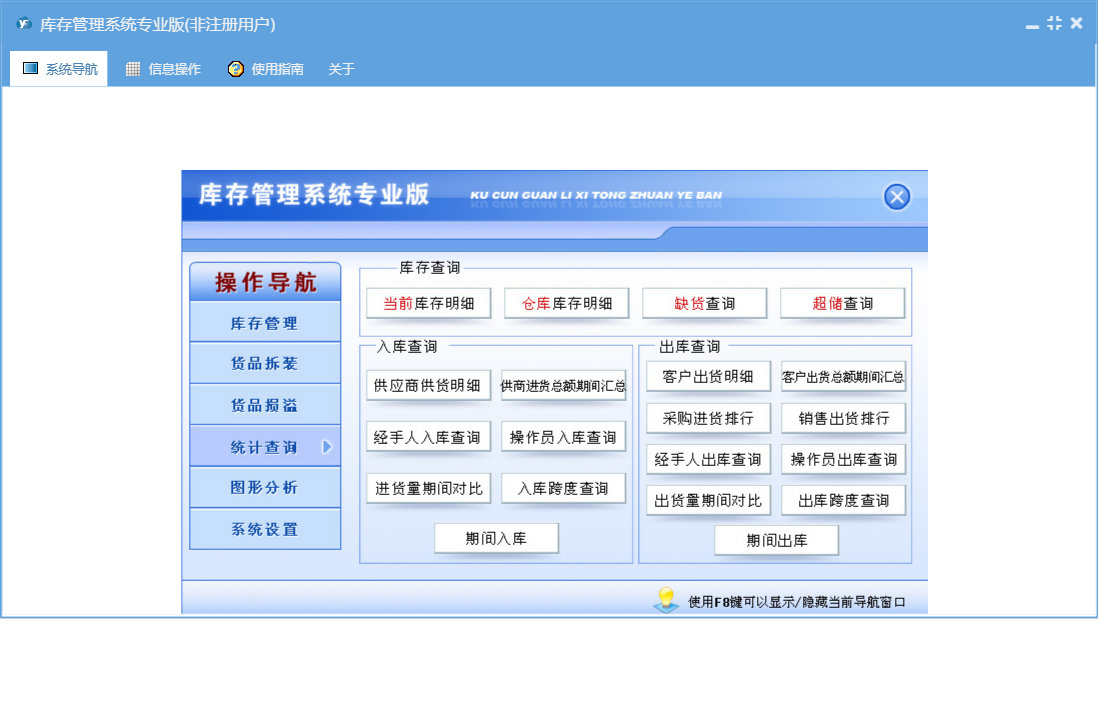Click the lightbulb hint icon
The width and height of the screenshot is (1098, 728).
coord(666,600)
